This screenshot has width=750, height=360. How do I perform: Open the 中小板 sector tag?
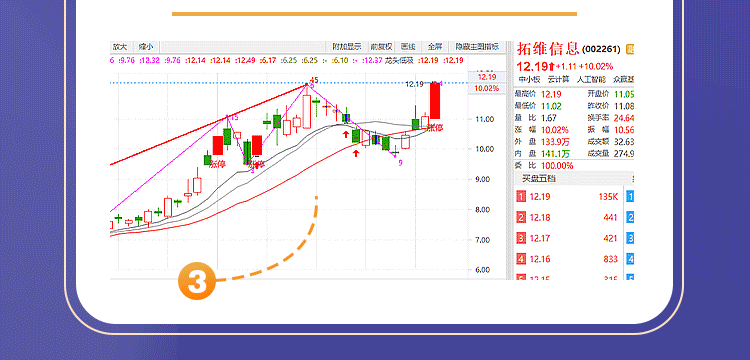click(529, 79)
